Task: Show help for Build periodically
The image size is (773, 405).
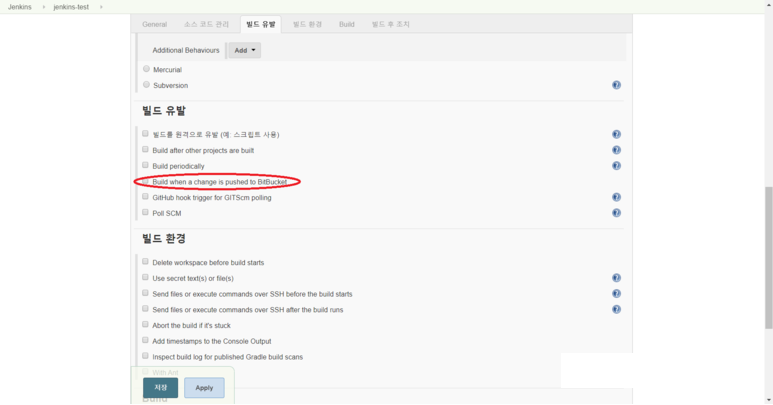Action: click(x=616, y=166)
